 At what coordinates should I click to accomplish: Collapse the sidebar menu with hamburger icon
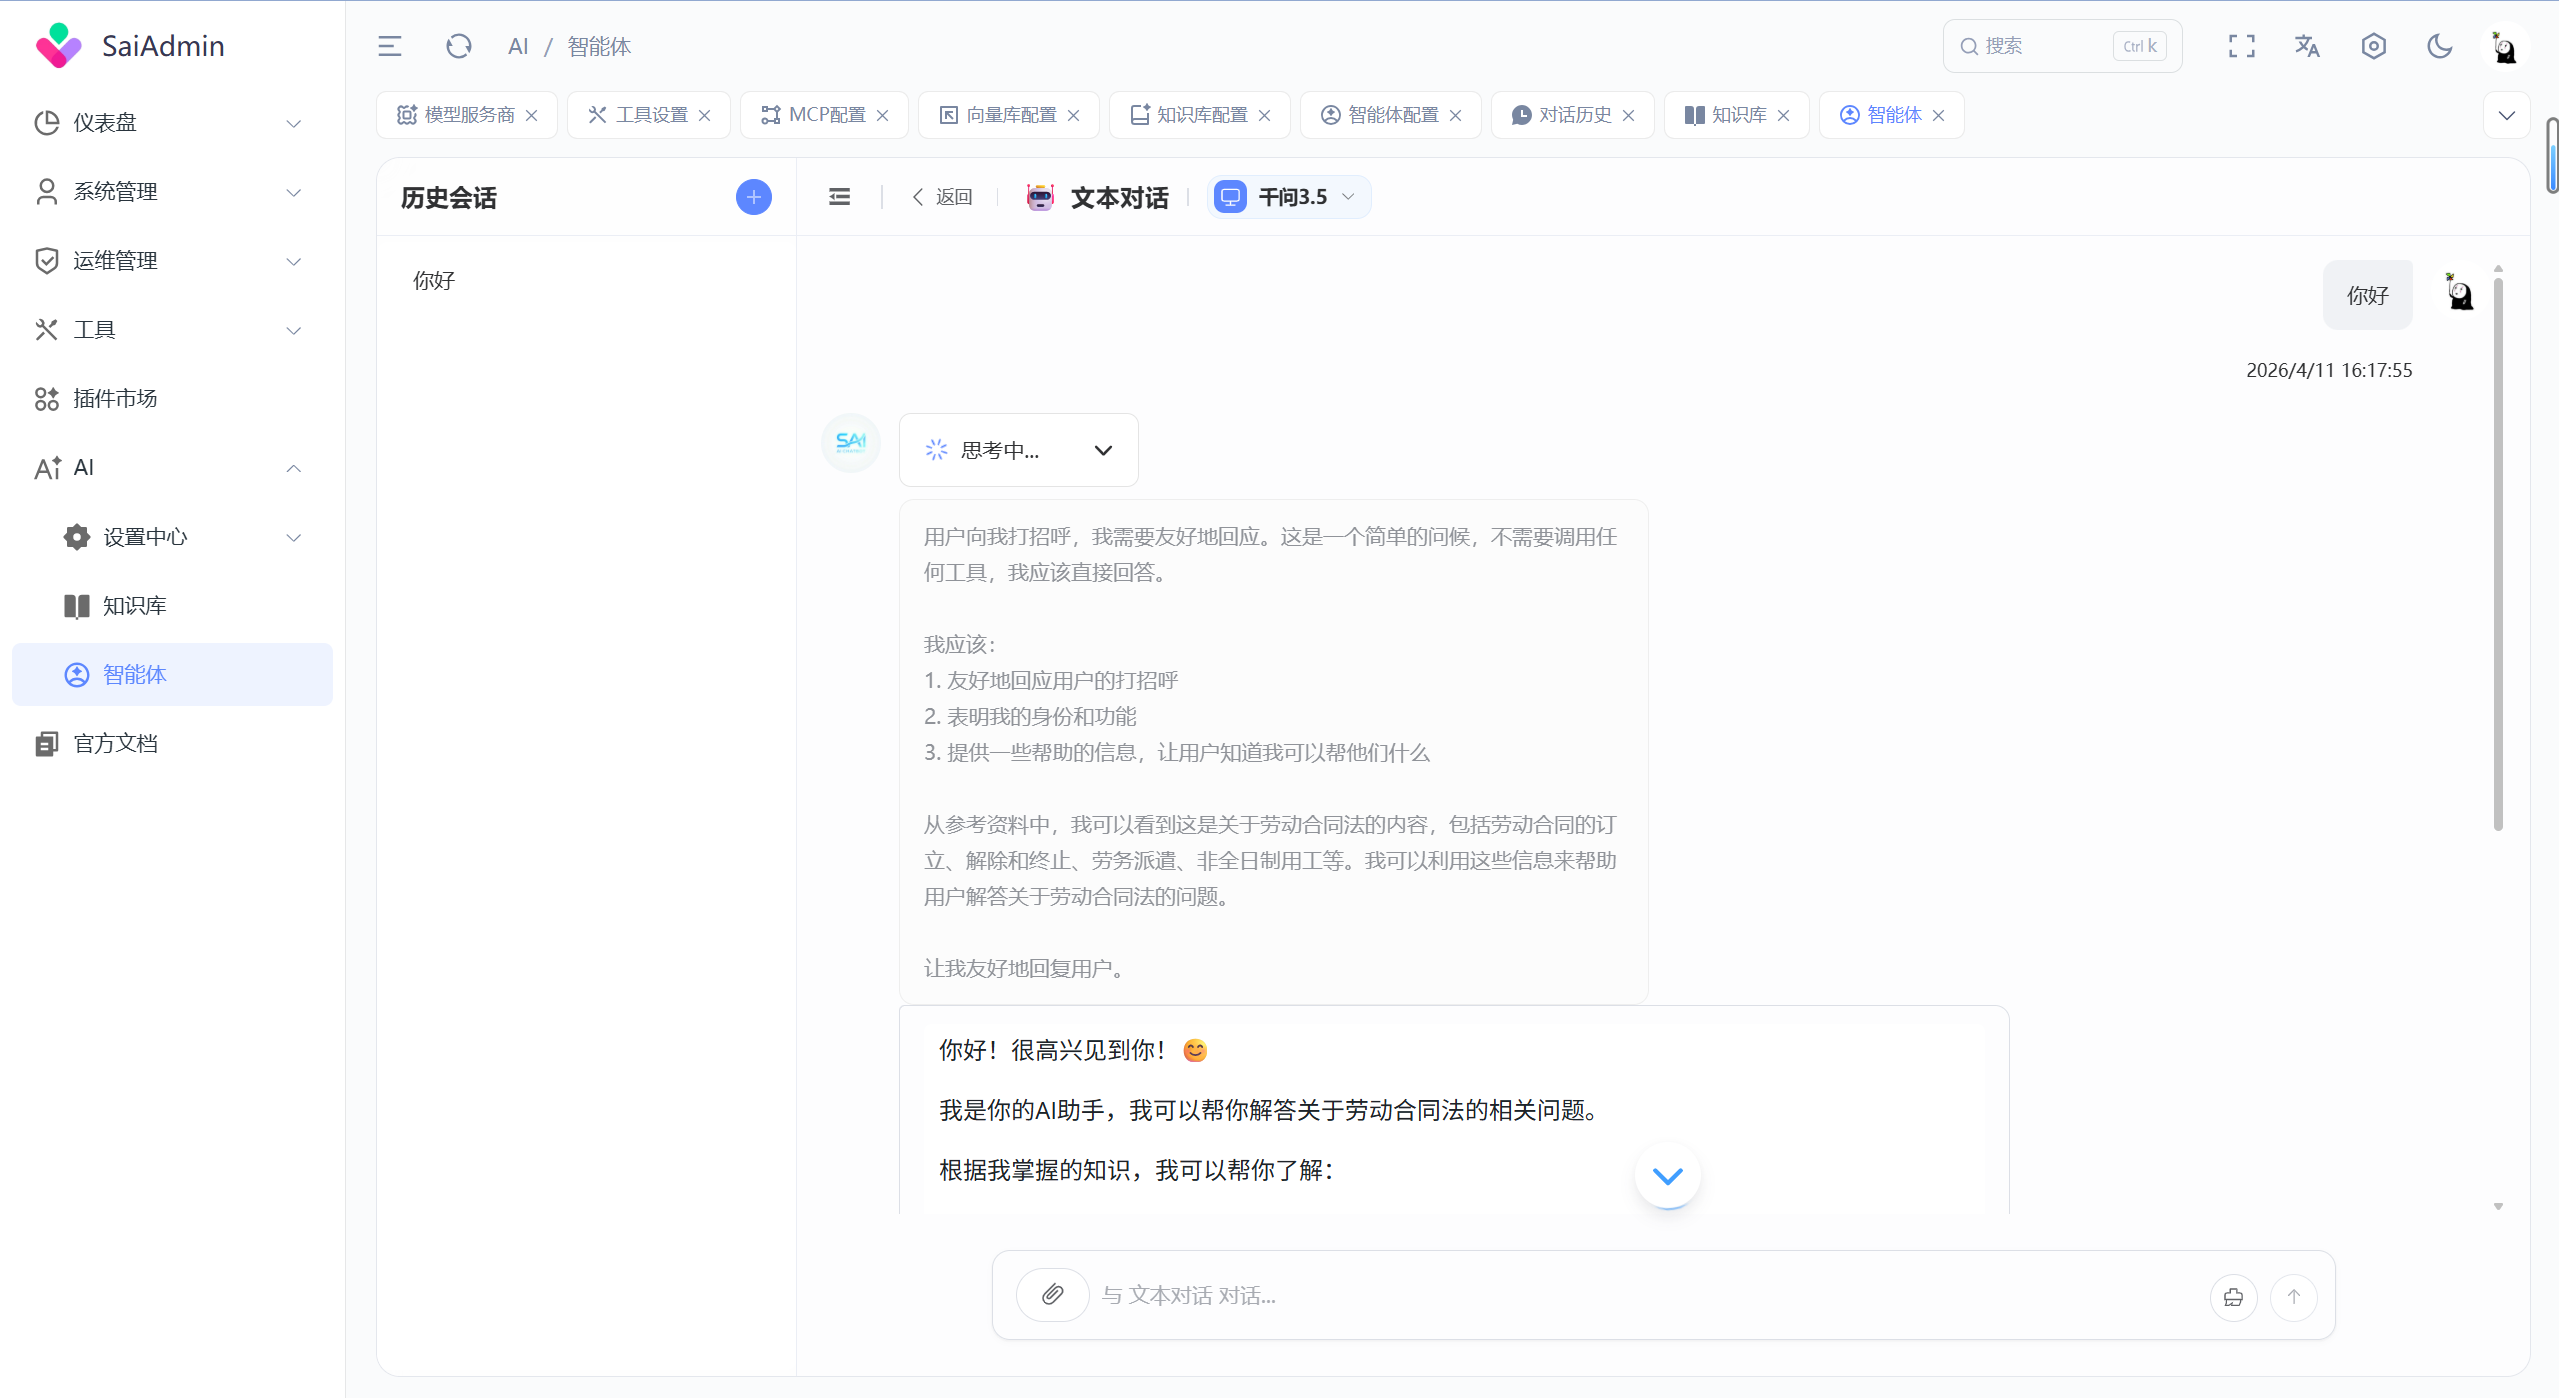click(x=390, y=46)
